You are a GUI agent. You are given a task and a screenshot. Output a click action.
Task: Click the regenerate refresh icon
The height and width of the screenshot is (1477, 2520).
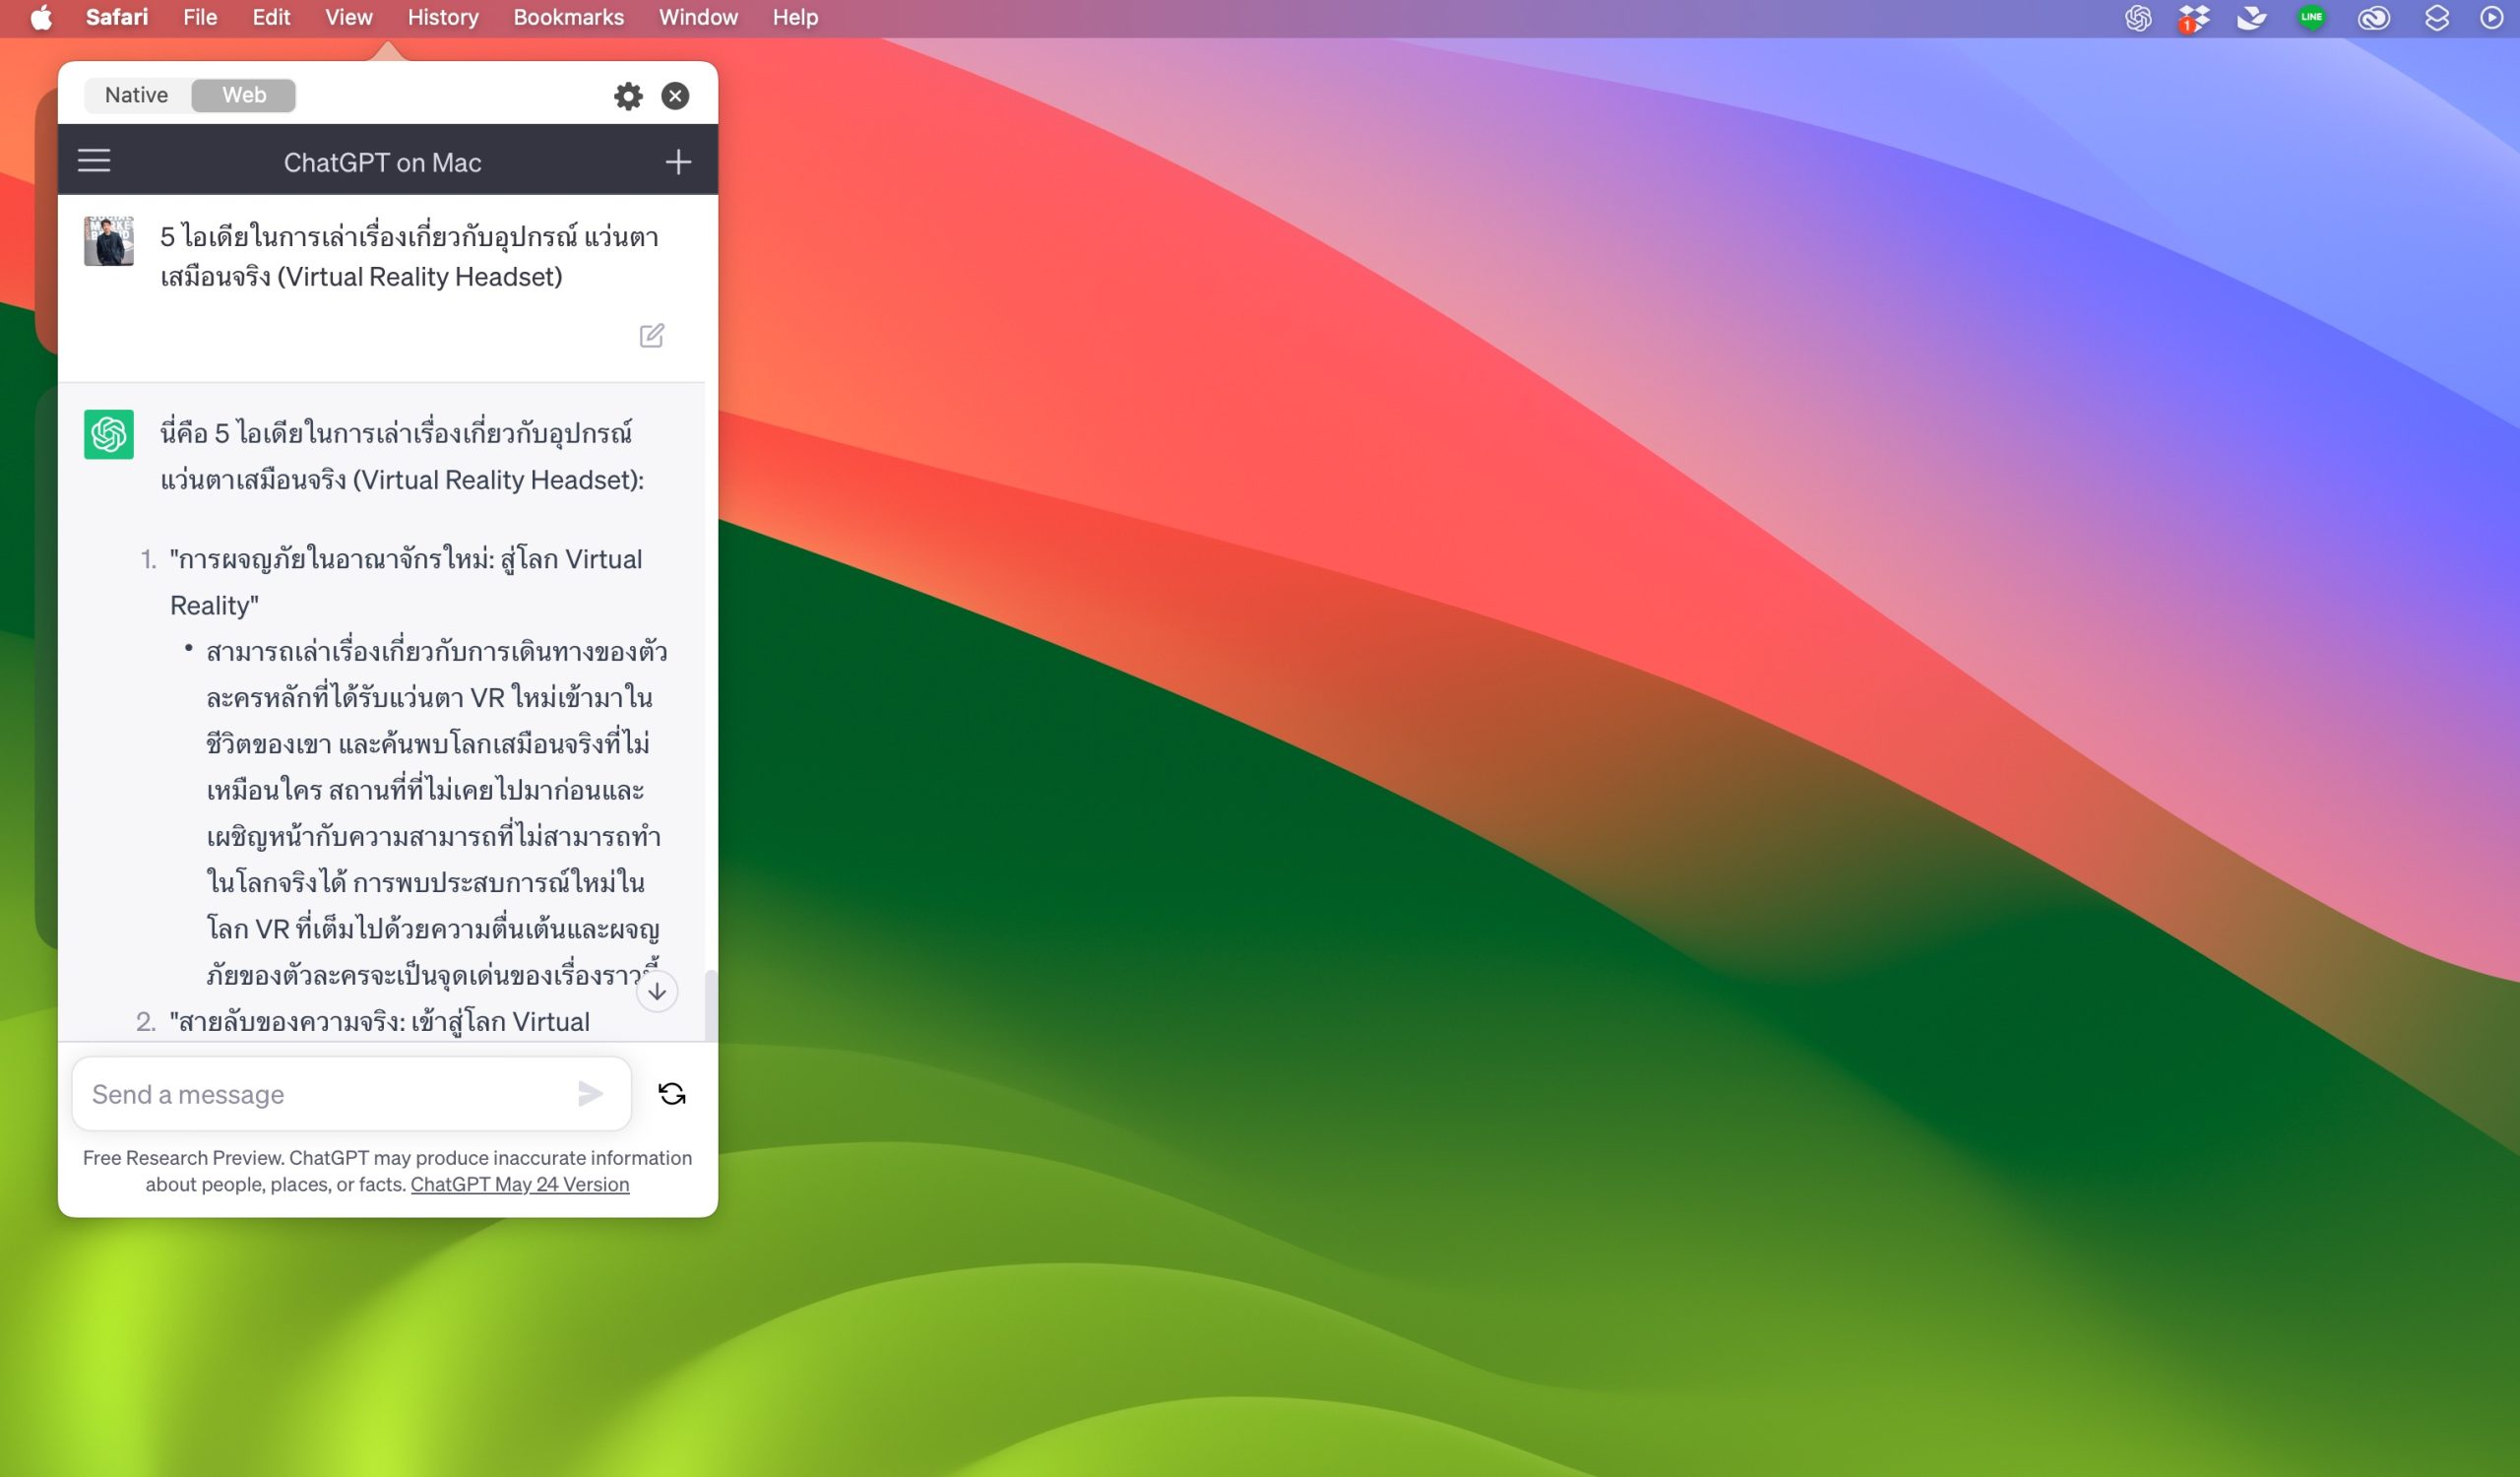pyautogui.click(x=672, y=1093)
